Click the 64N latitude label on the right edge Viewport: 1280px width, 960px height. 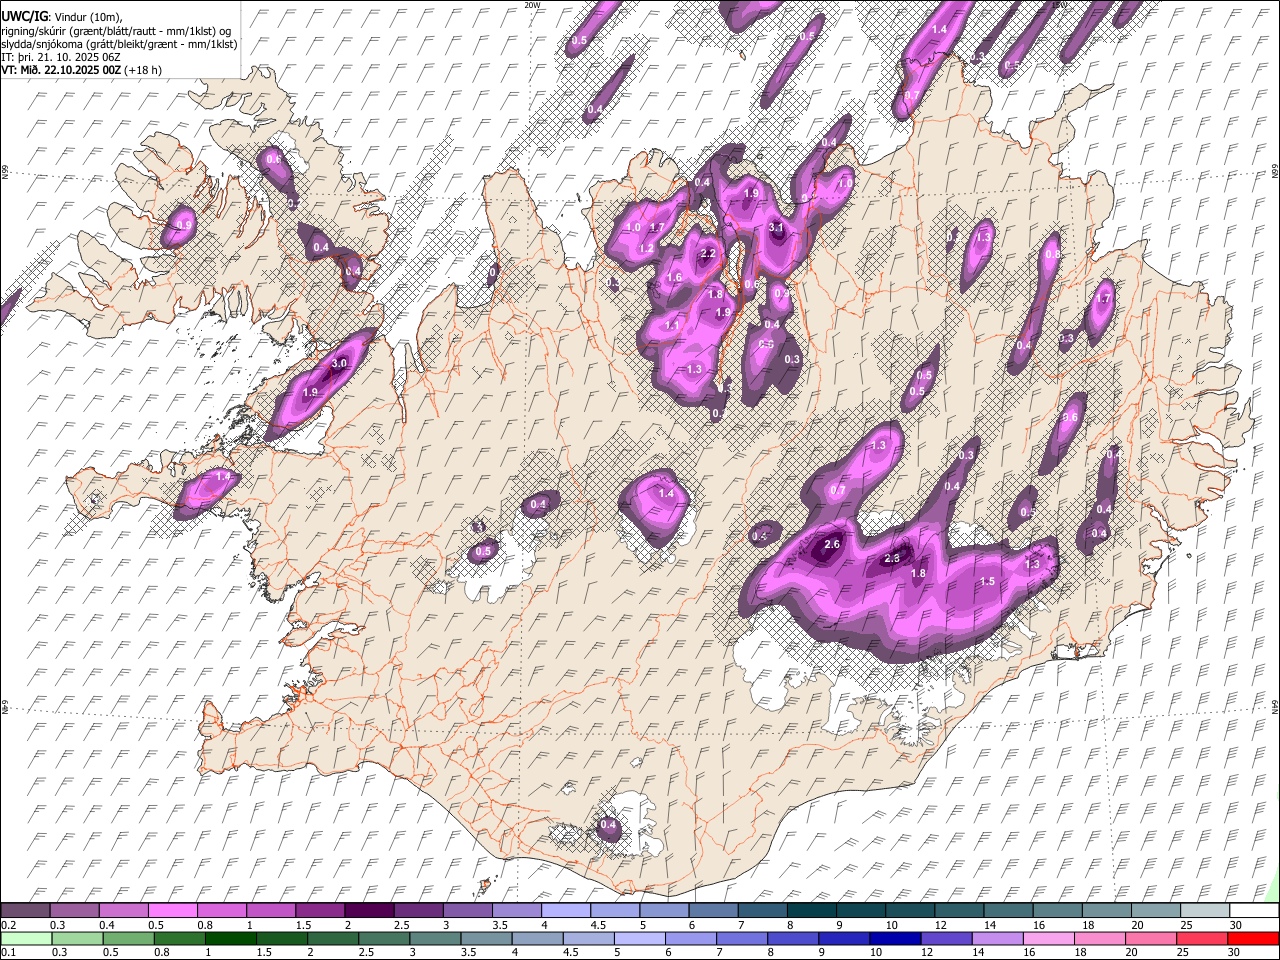pos(1274,707)
